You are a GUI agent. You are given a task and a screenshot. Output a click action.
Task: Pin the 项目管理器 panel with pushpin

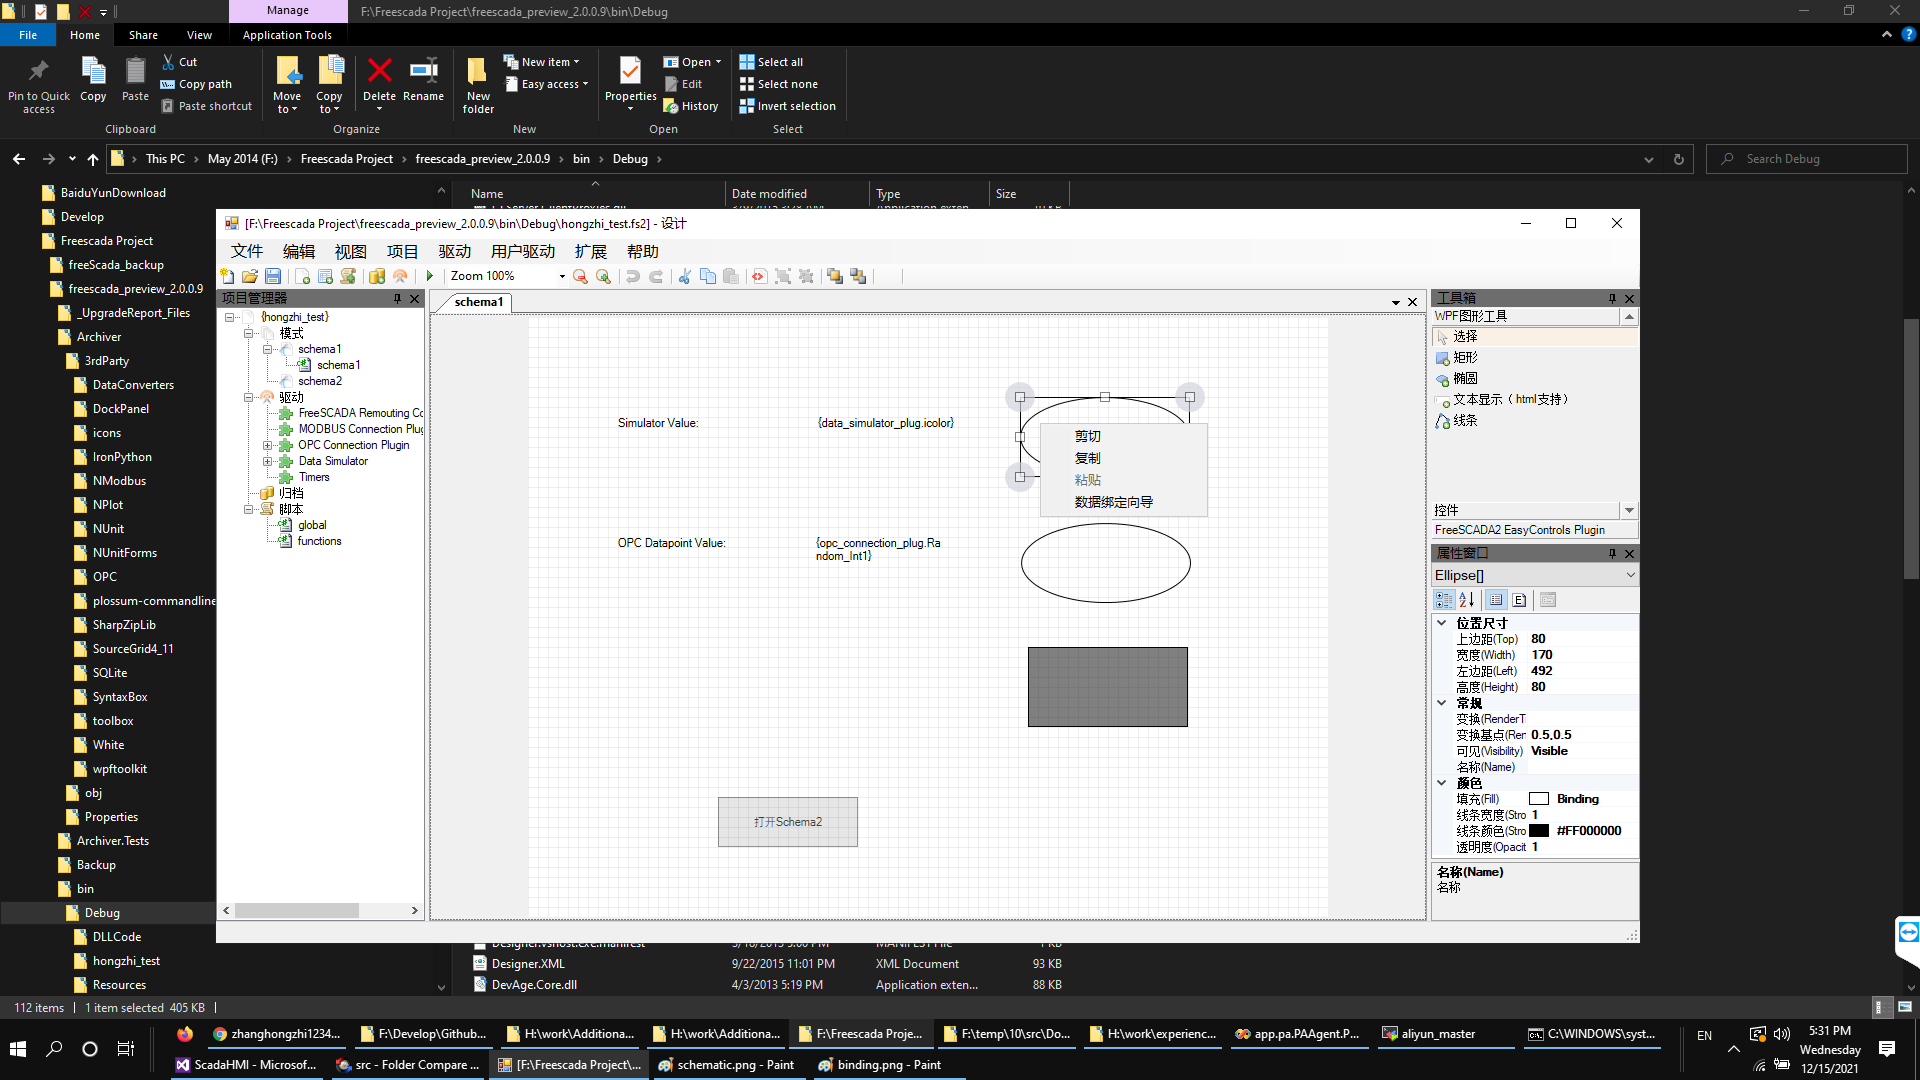tap(397, 298)
